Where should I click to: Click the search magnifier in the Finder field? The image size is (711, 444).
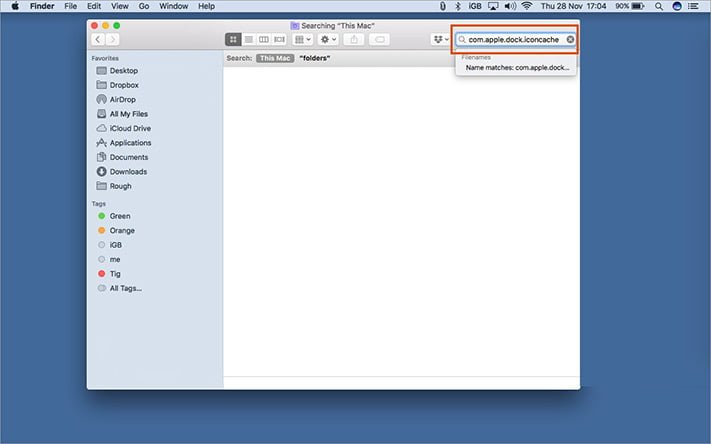point(462,40)
